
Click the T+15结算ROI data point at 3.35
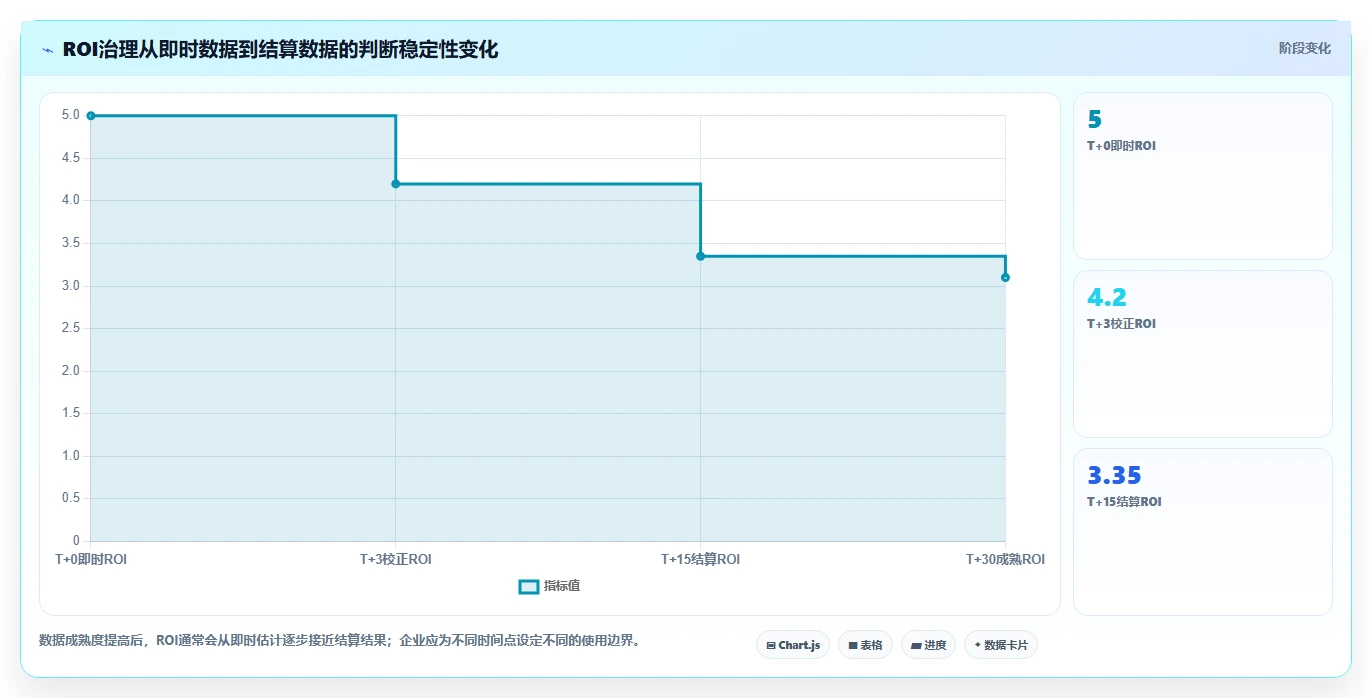pyautogui.click(x=700, y=256)
